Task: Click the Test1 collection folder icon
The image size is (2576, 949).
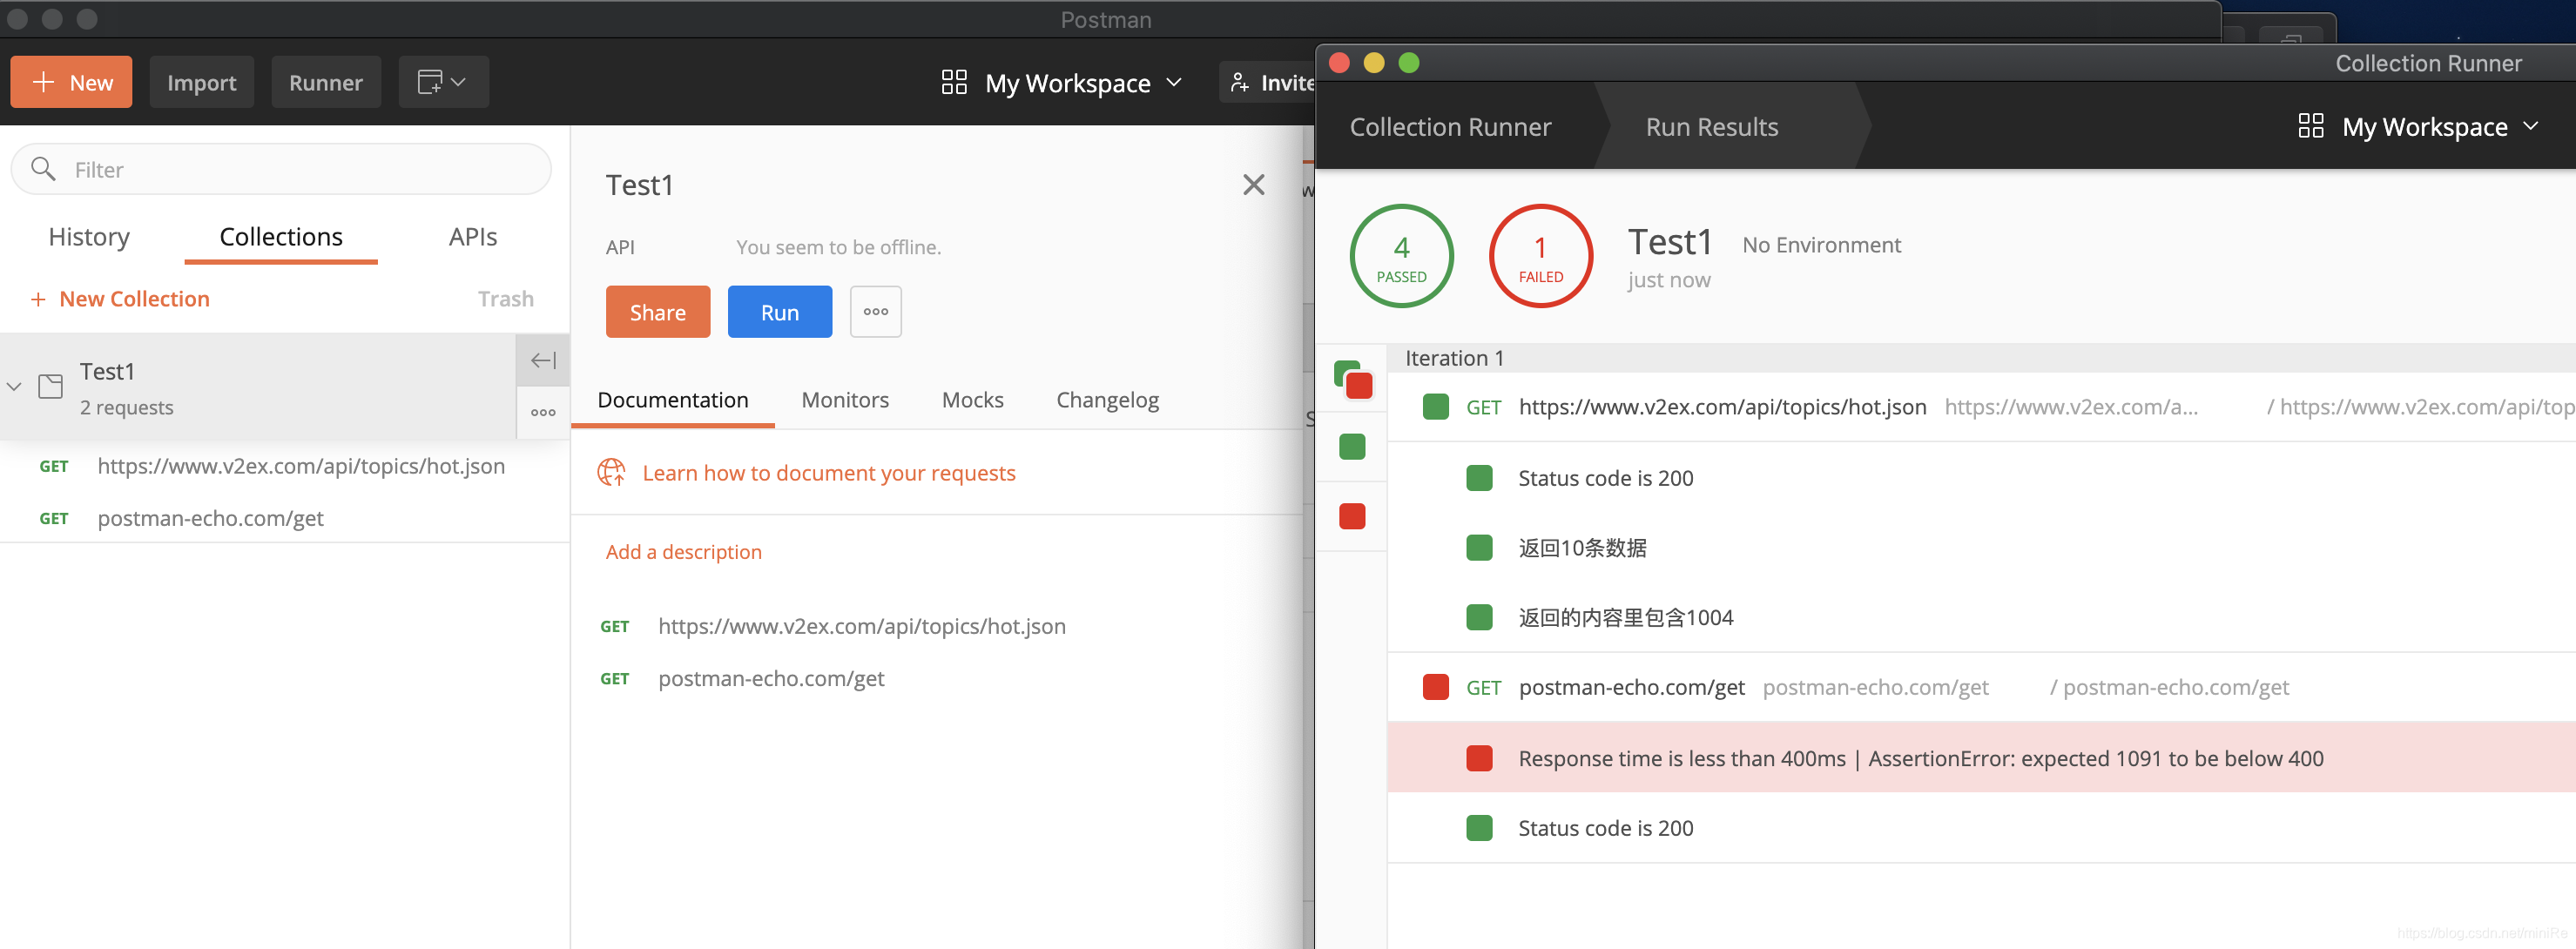Action: tap(50, 386)
